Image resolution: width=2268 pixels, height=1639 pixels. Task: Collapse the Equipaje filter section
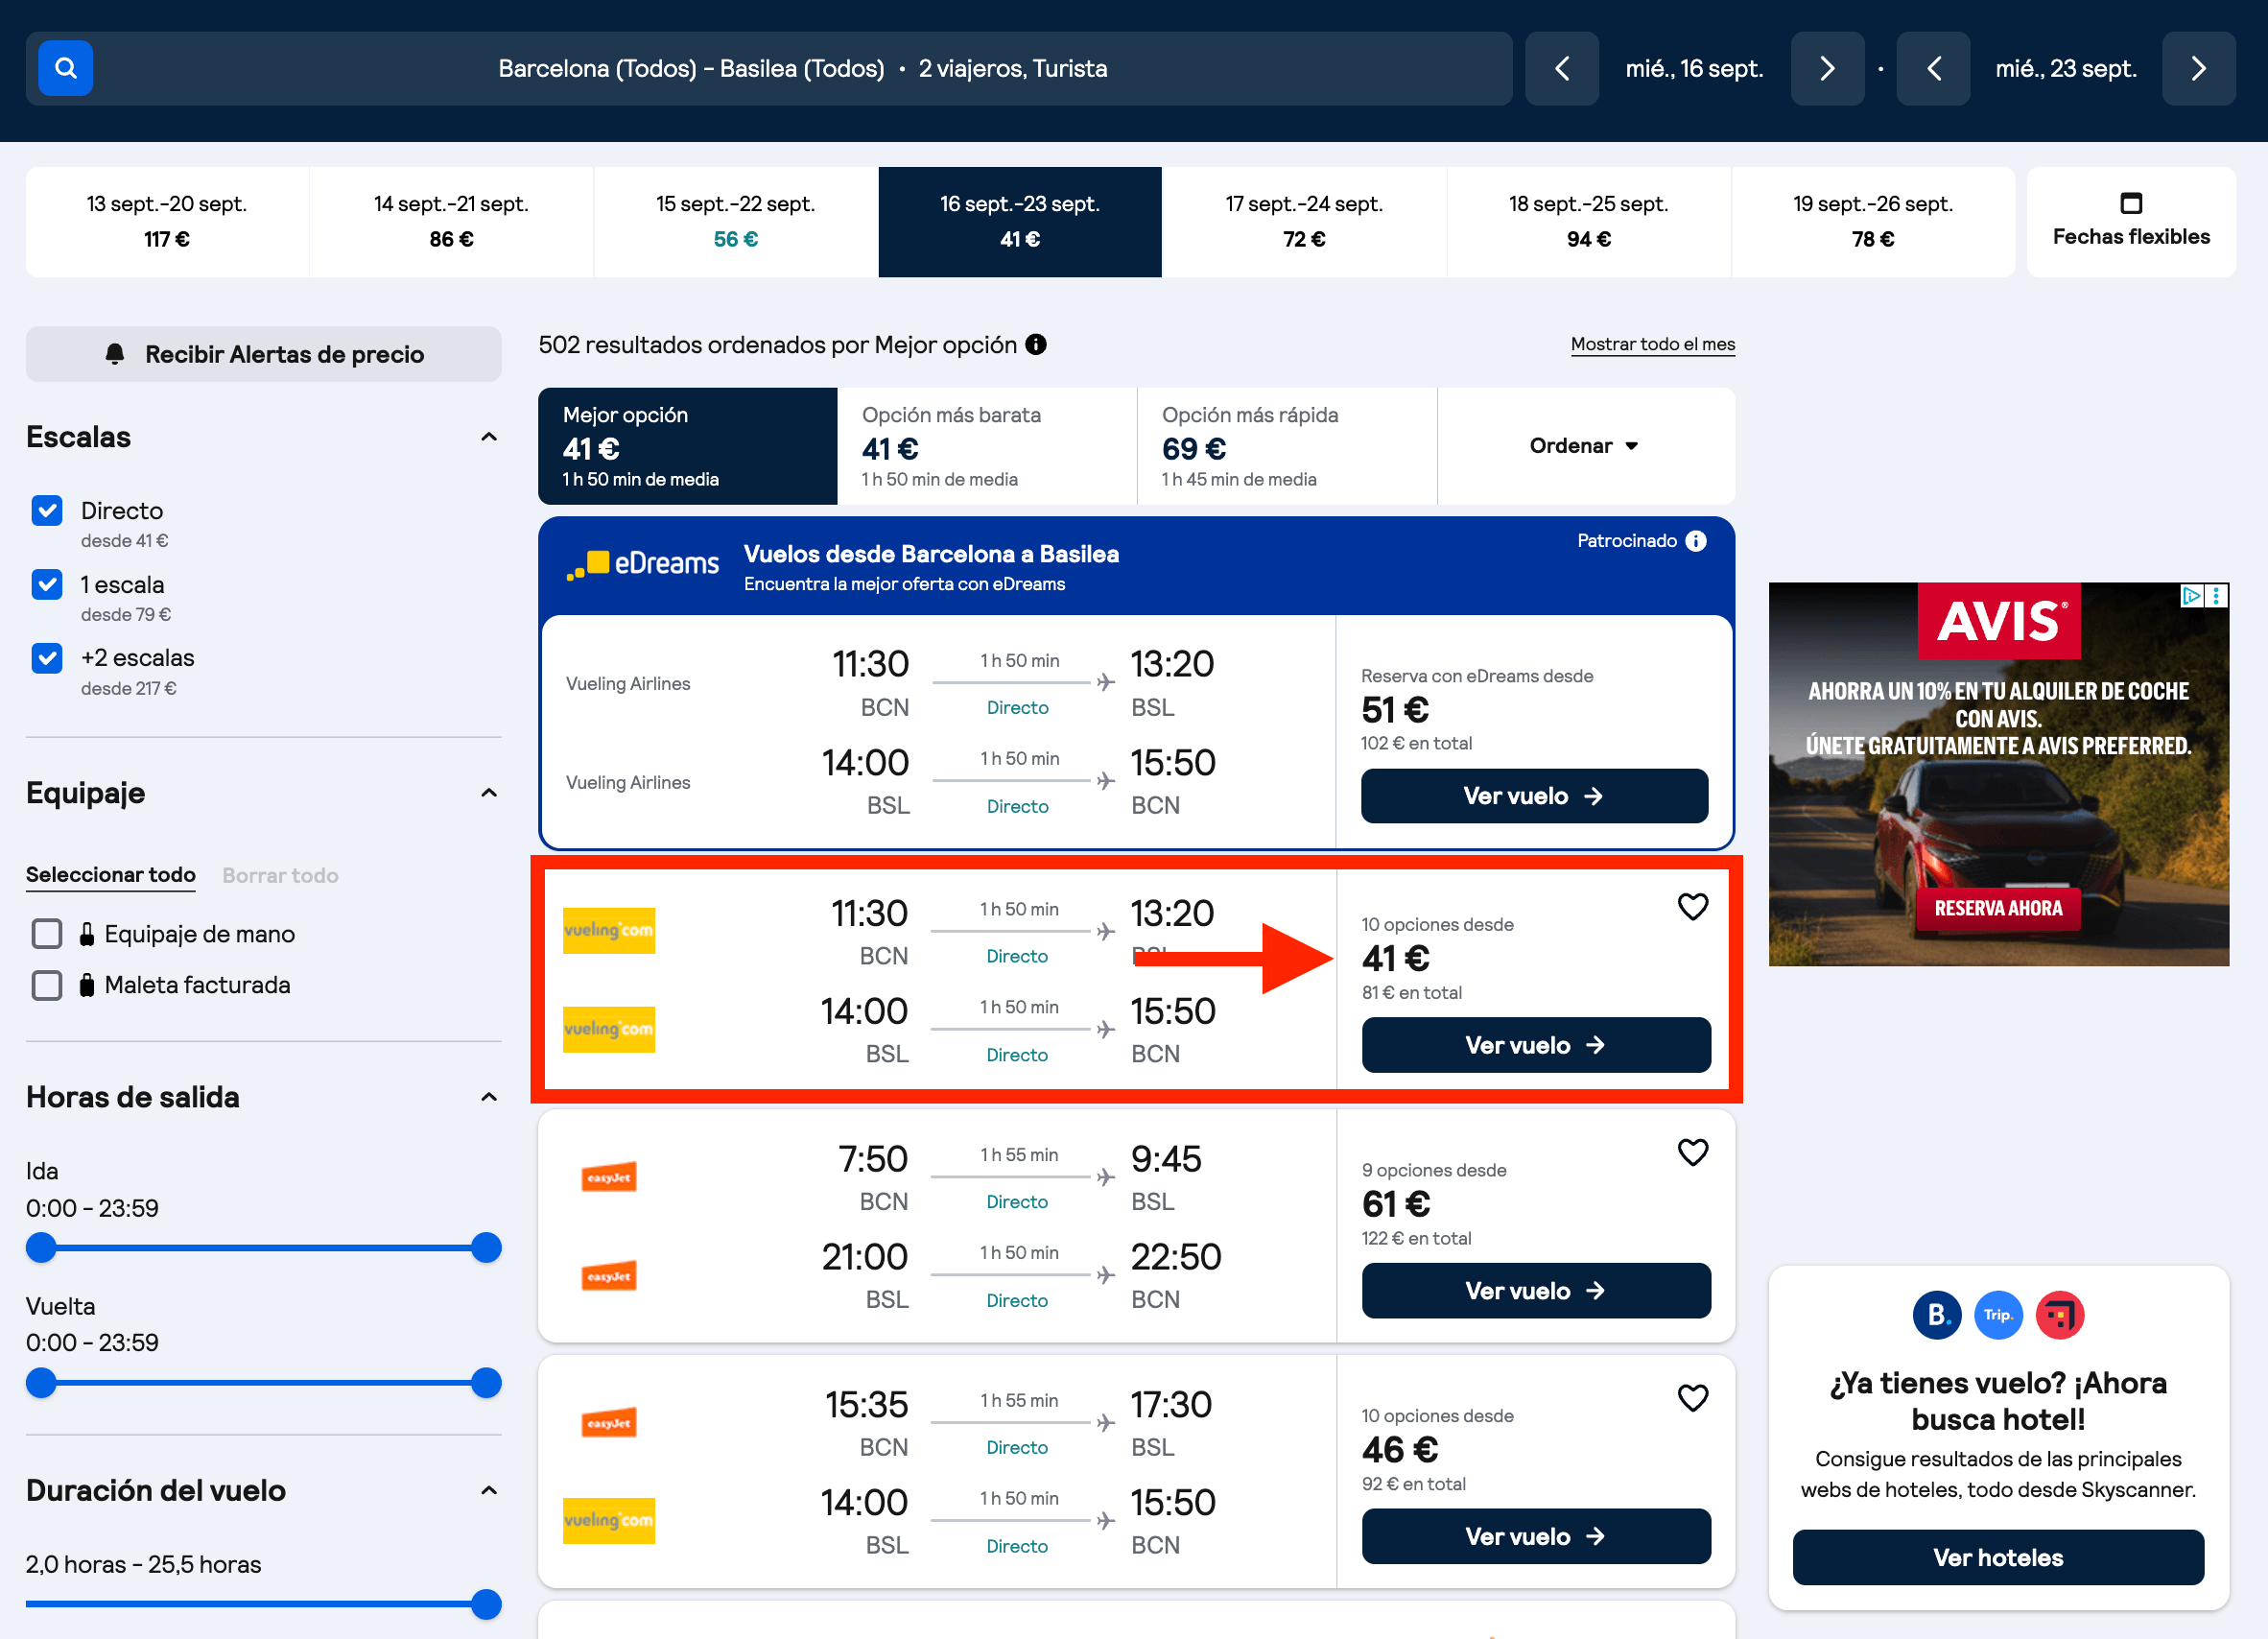[489, 793]
